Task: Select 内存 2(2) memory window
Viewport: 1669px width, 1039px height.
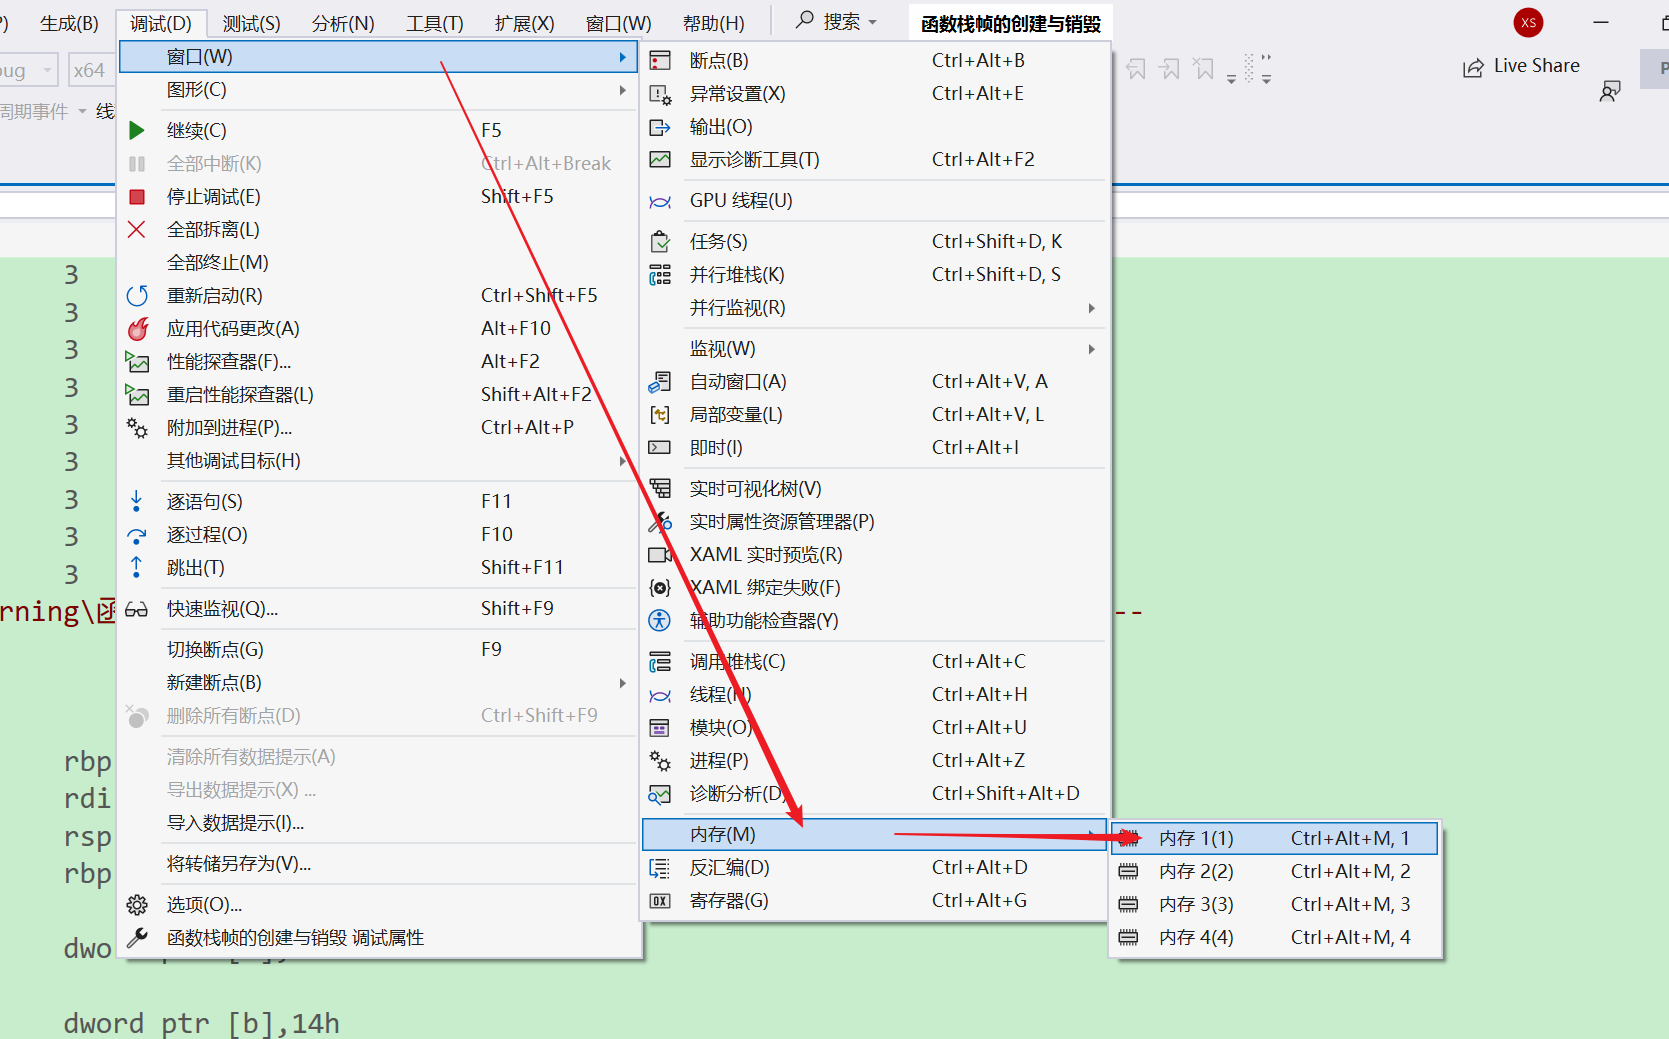Action: 1275,871
